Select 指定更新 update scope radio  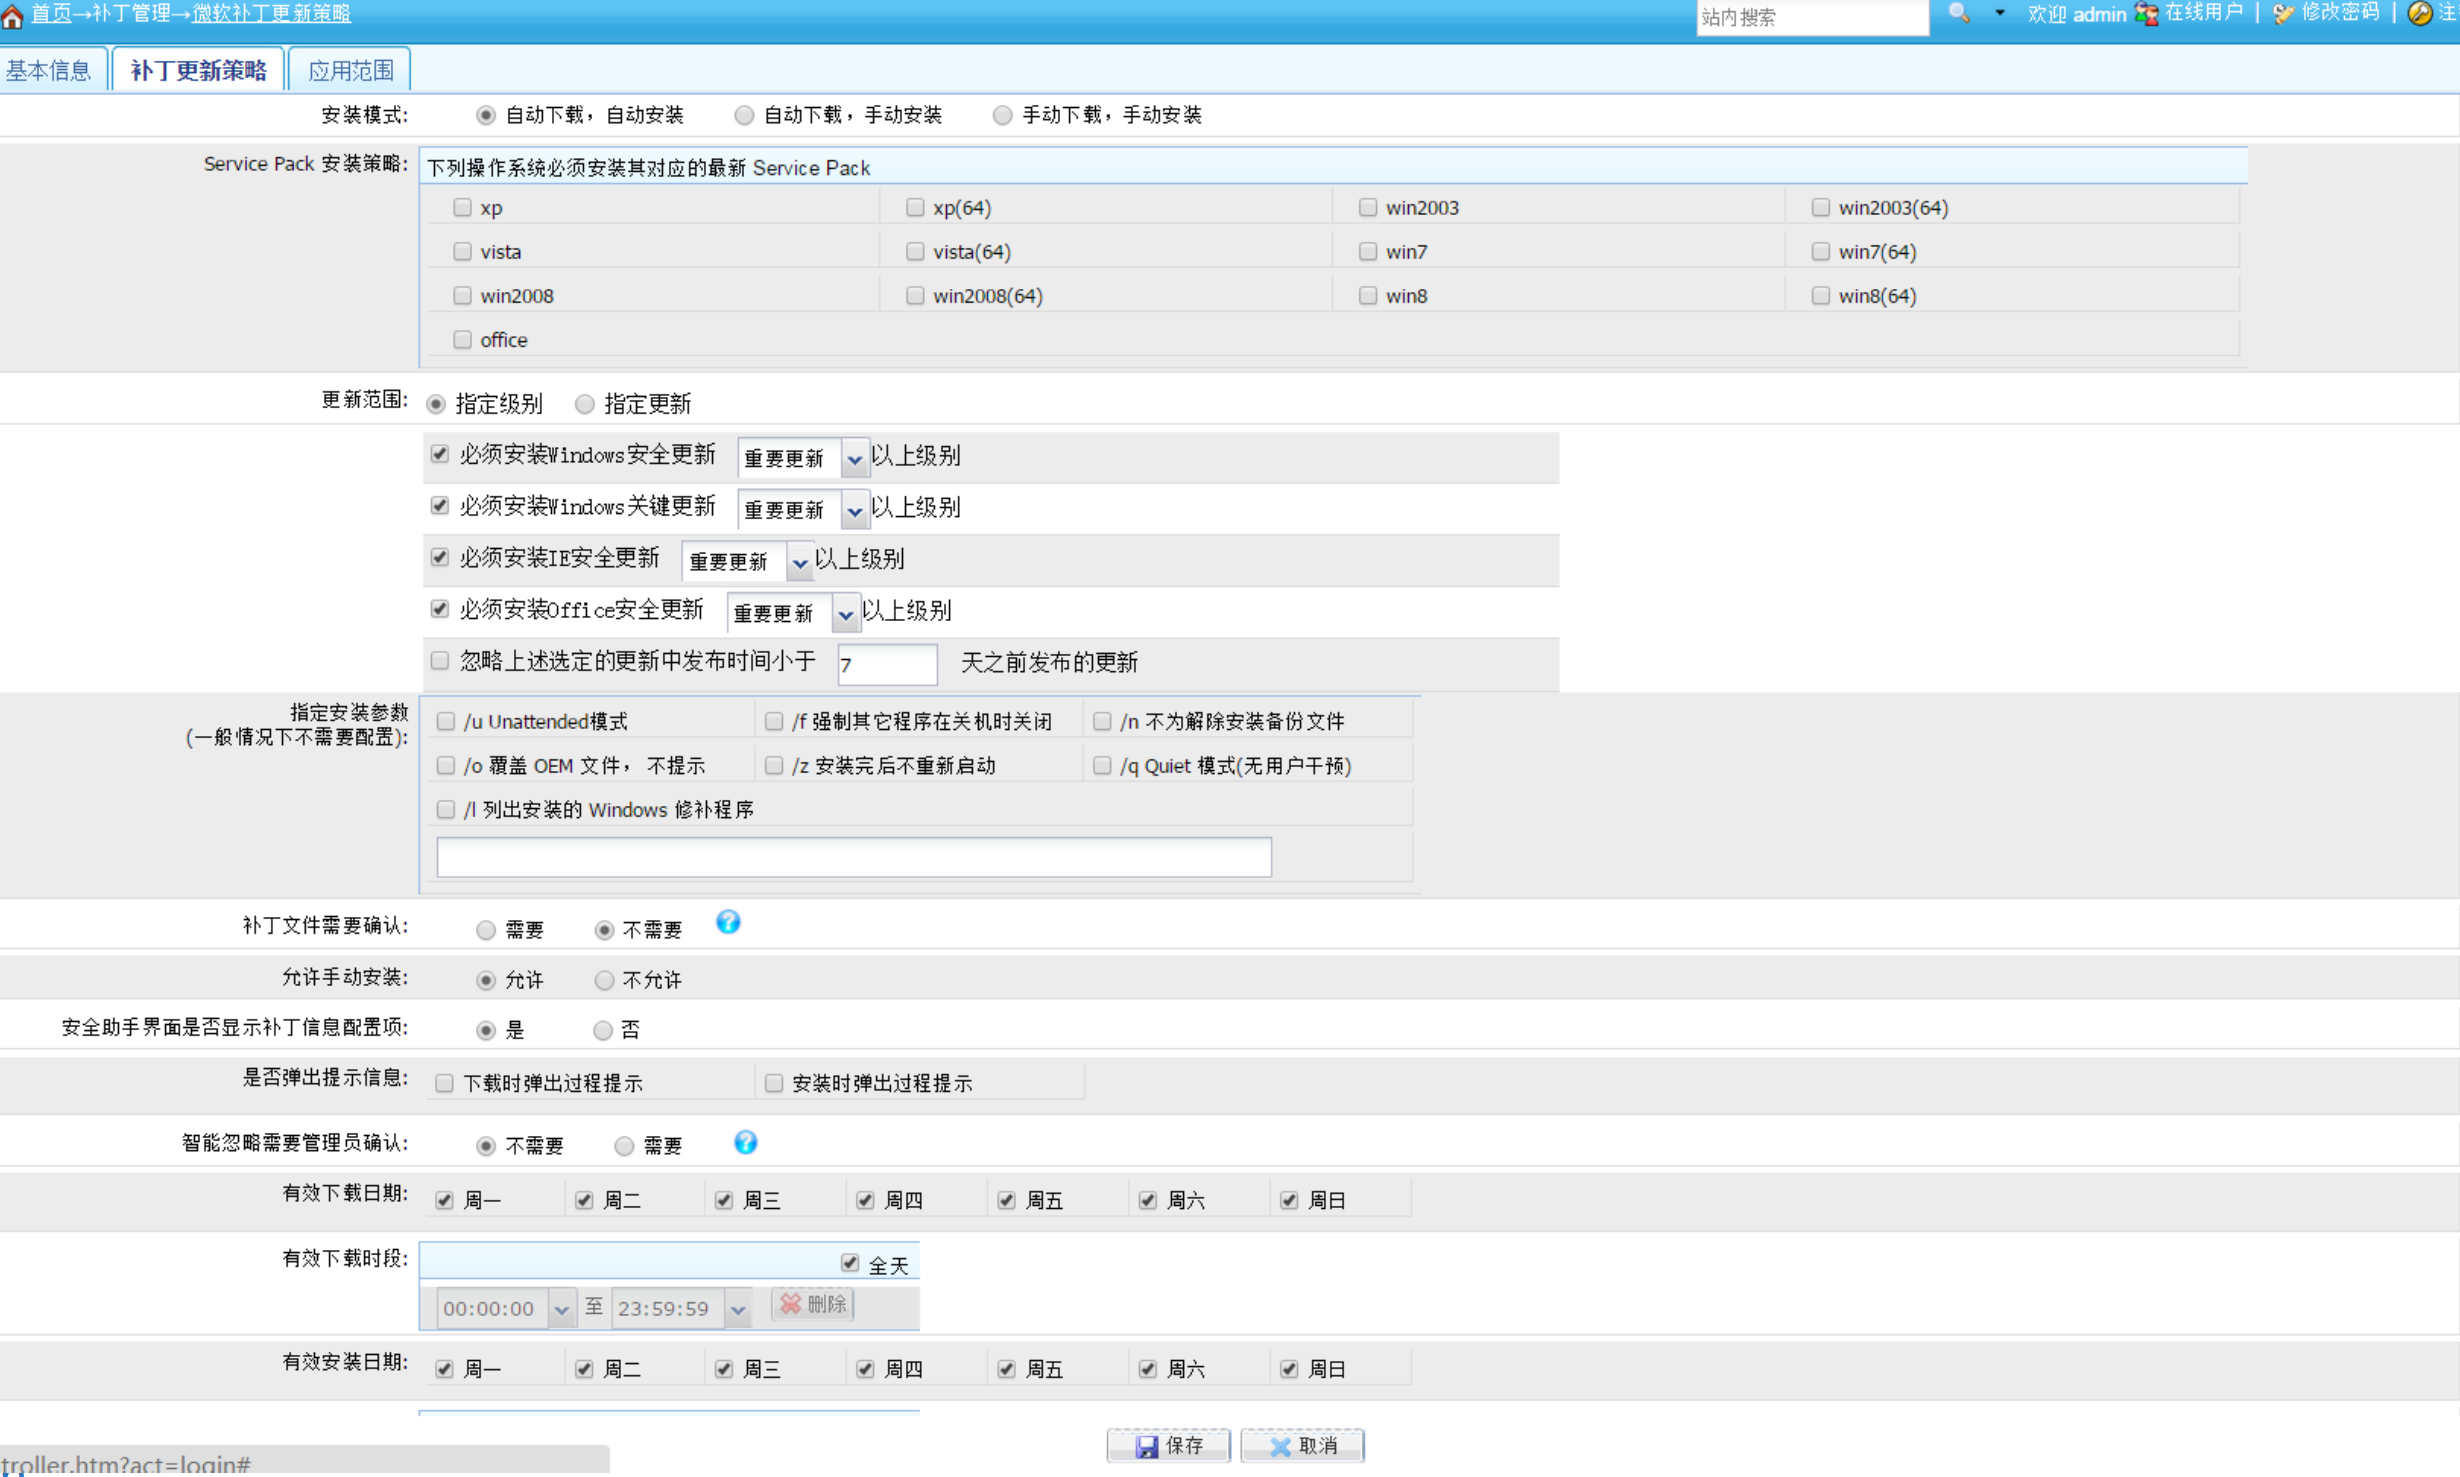click(584, 404)
